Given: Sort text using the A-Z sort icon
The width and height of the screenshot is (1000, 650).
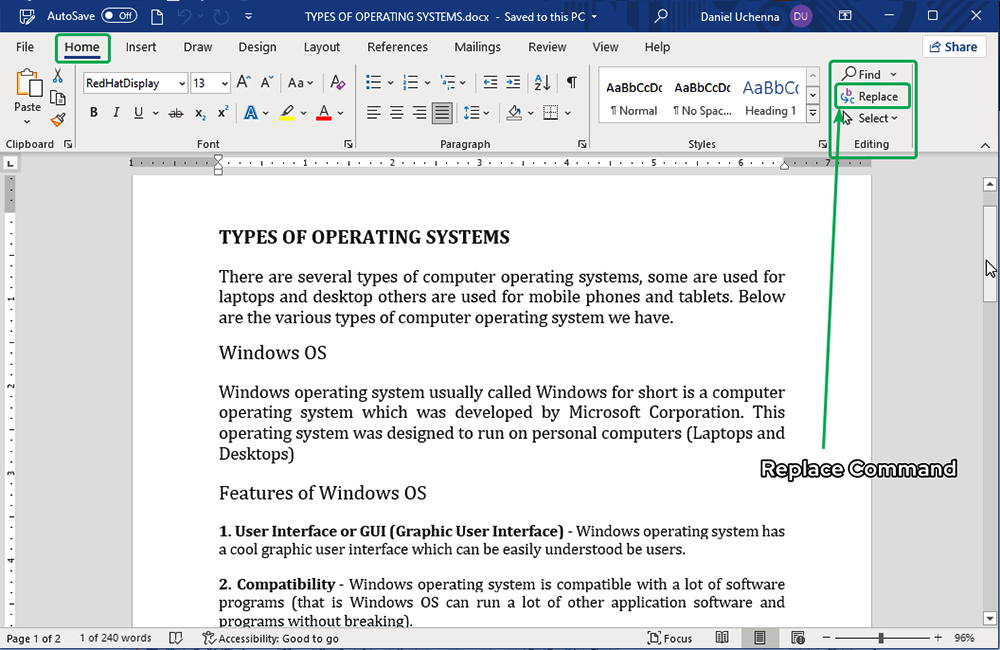Looking at the screenshot, I should point(542,83).
